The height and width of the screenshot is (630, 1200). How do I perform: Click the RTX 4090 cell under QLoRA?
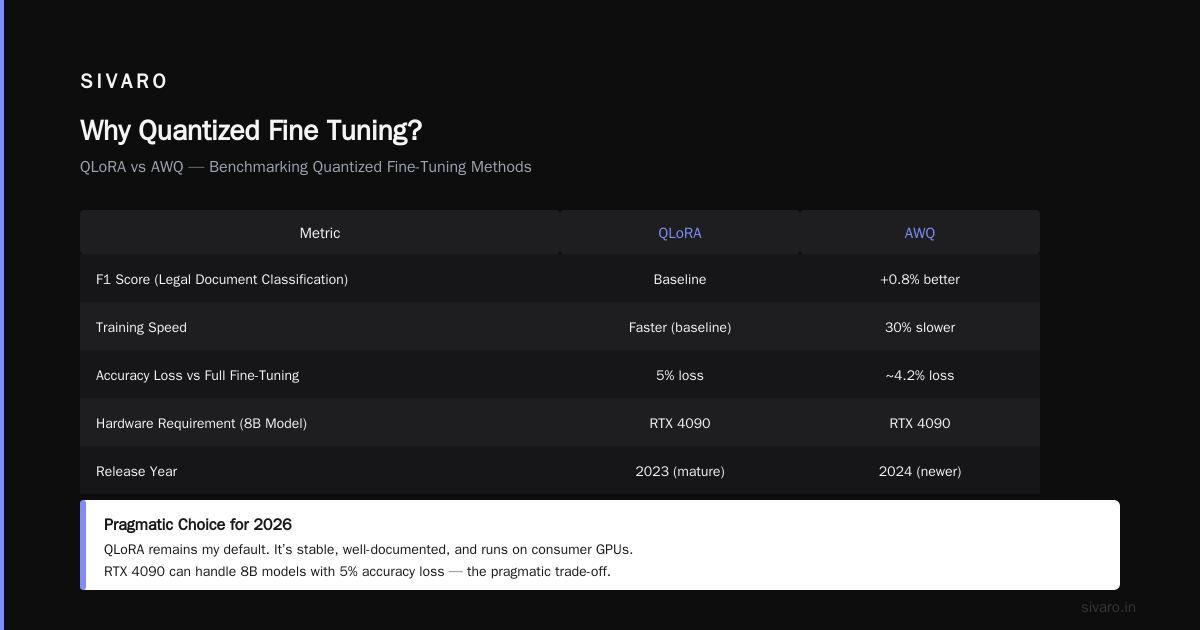680,424
